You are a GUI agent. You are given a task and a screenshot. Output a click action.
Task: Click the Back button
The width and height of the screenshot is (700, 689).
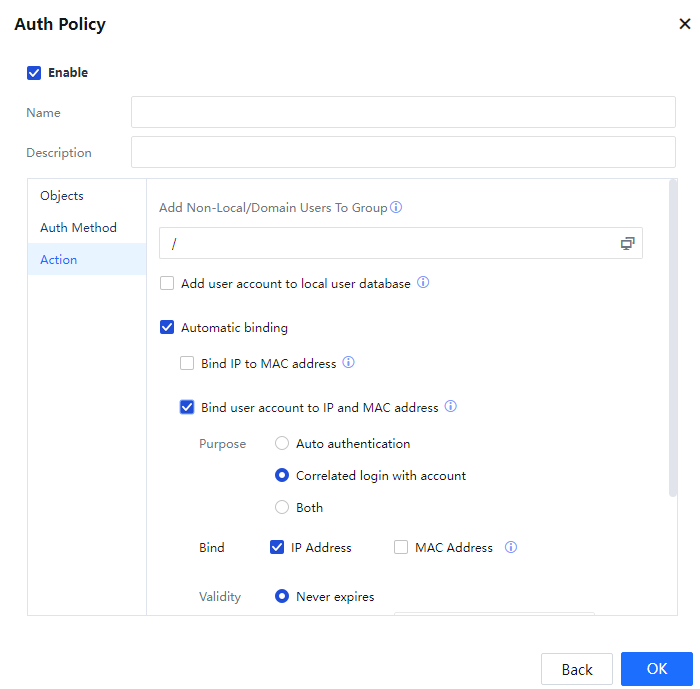[576, 669]
